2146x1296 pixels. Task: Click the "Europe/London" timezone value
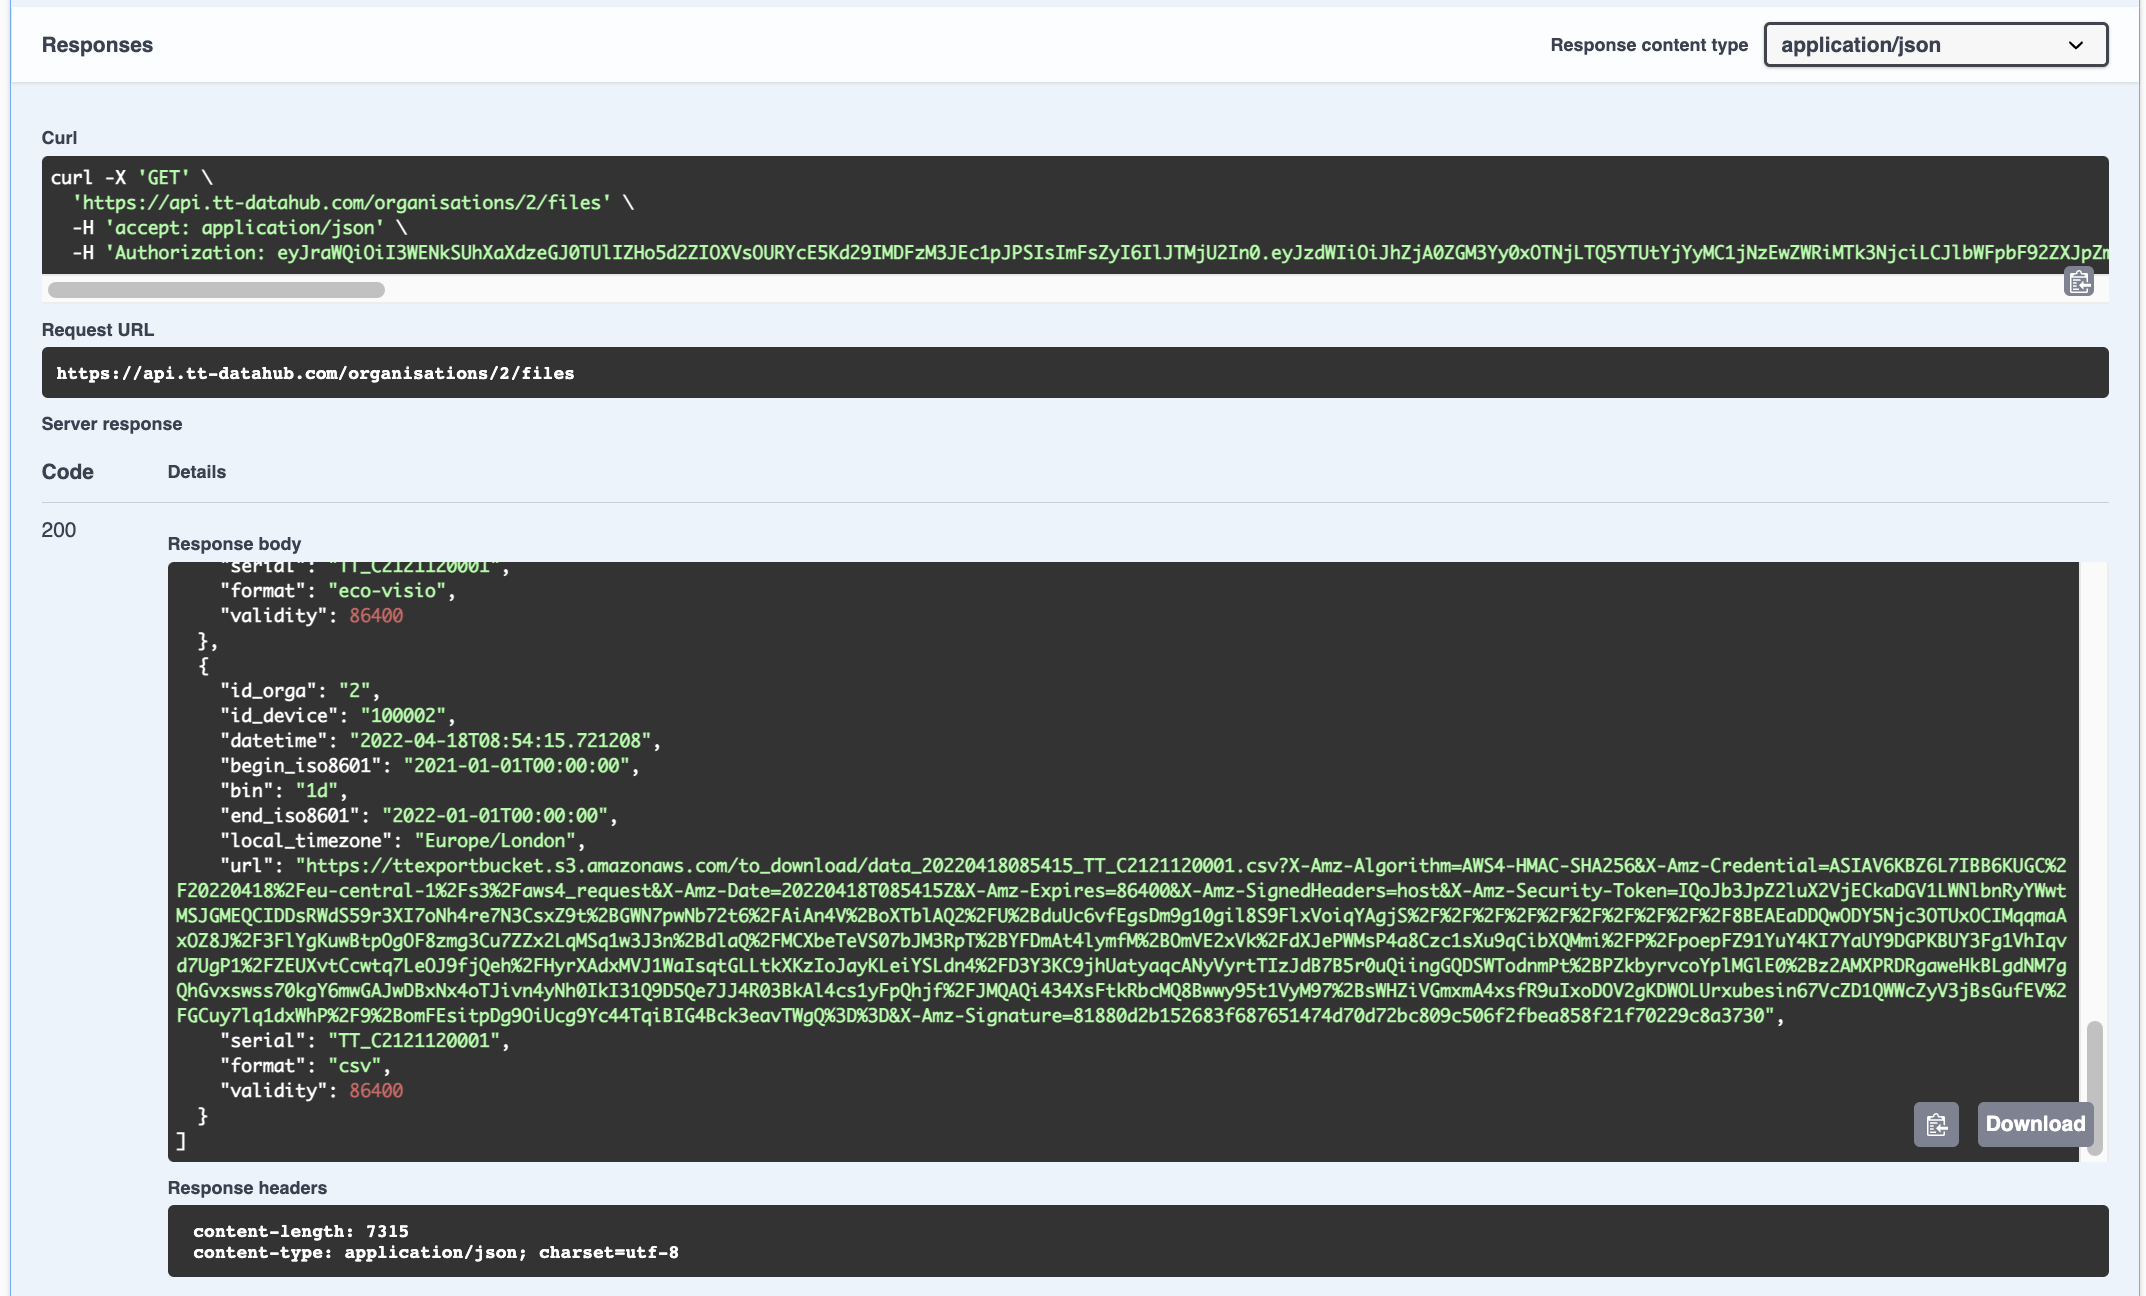(496, 841)
